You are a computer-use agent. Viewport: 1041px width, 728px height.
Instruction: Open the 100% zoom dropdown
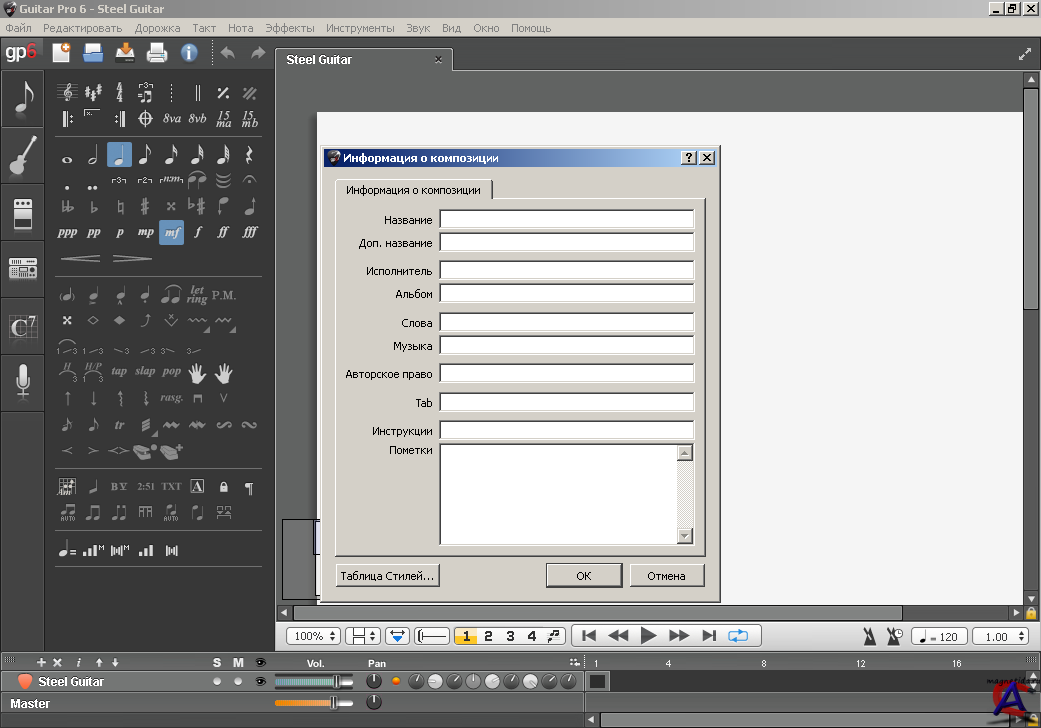coord(312,636)
